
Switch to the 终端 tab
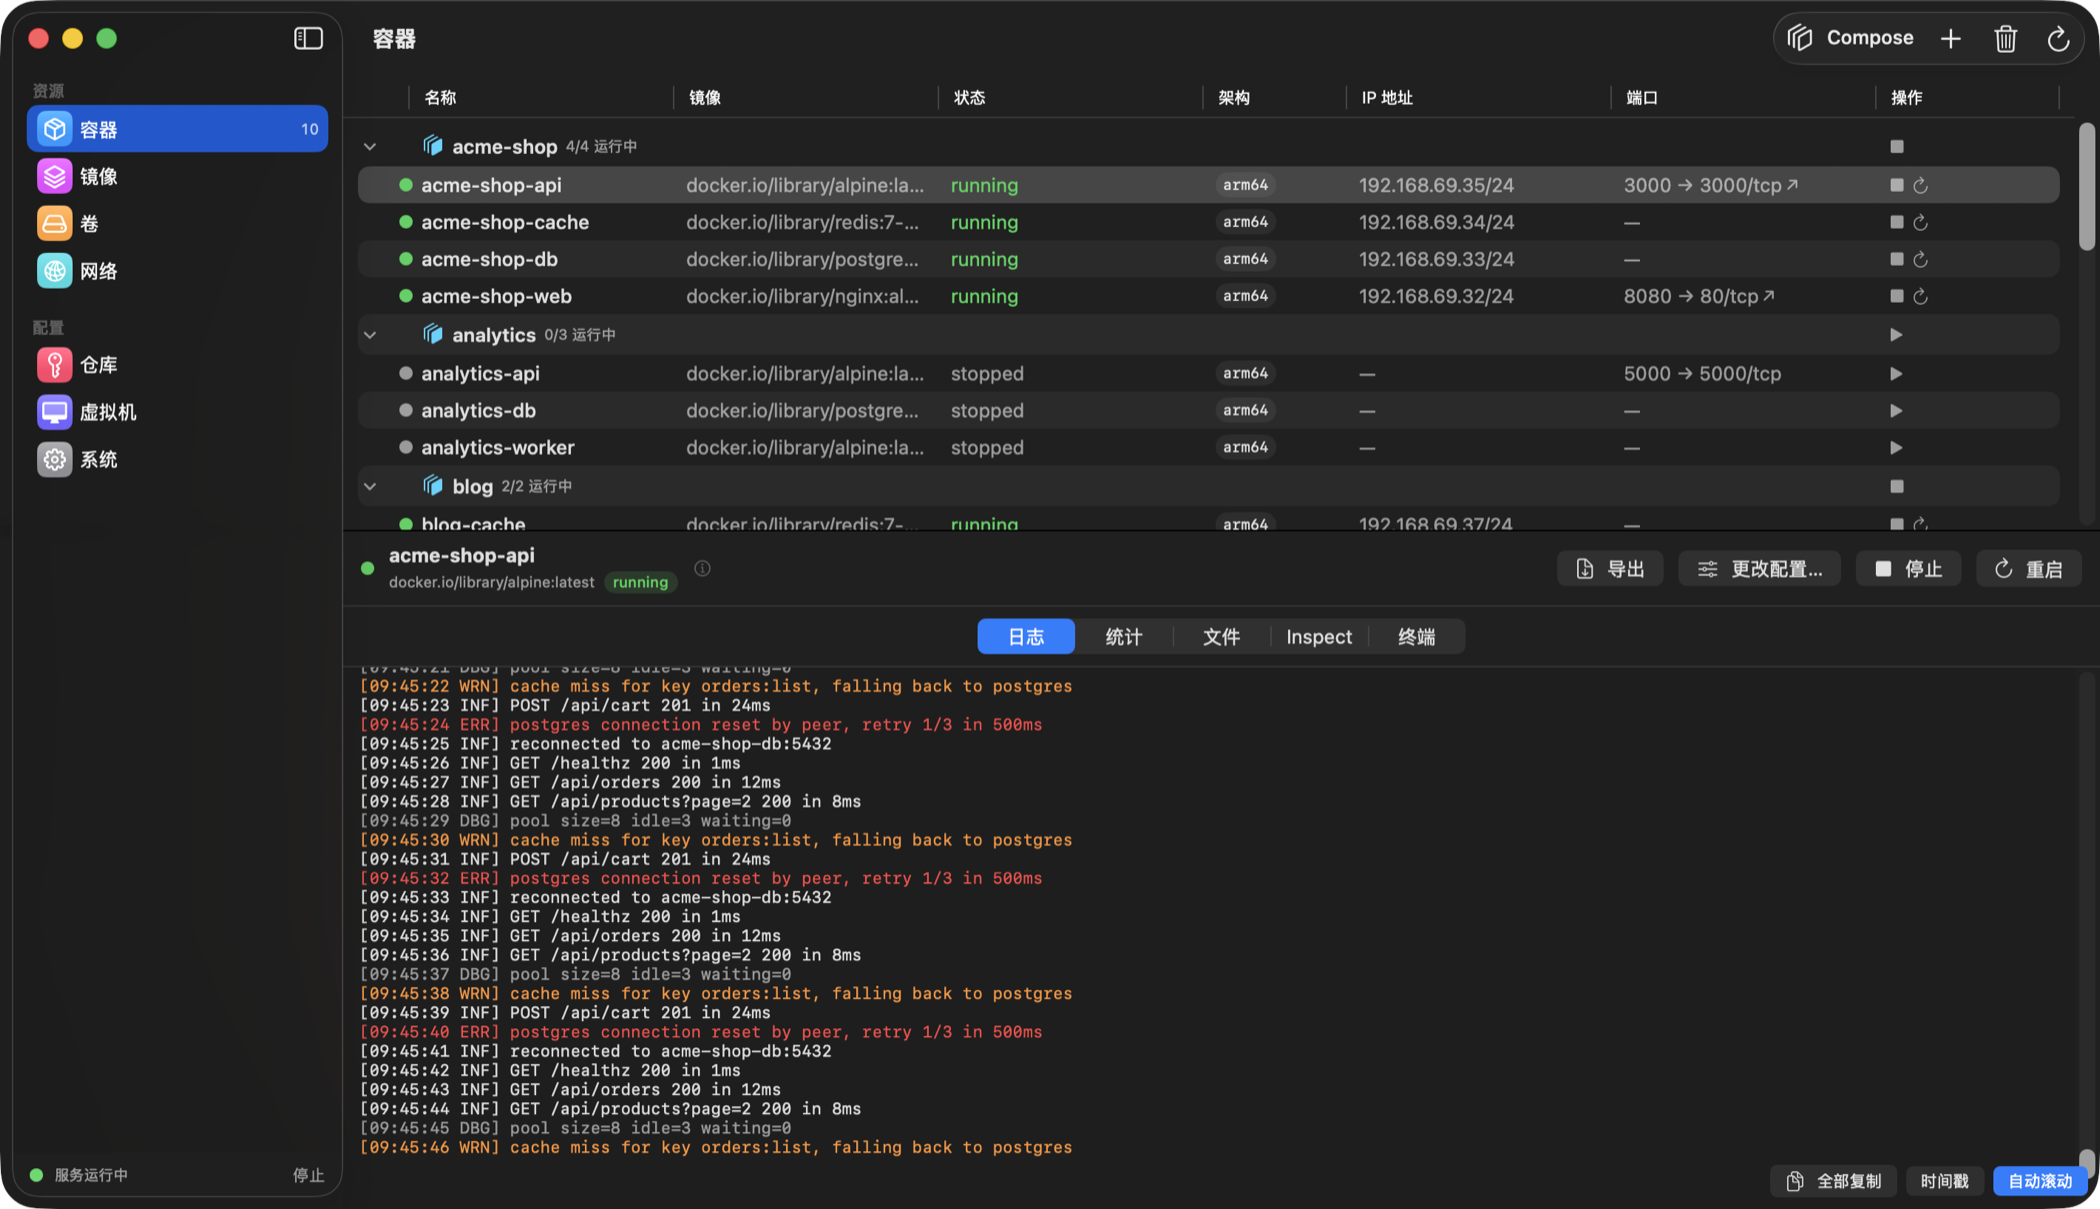point(1417,637)
